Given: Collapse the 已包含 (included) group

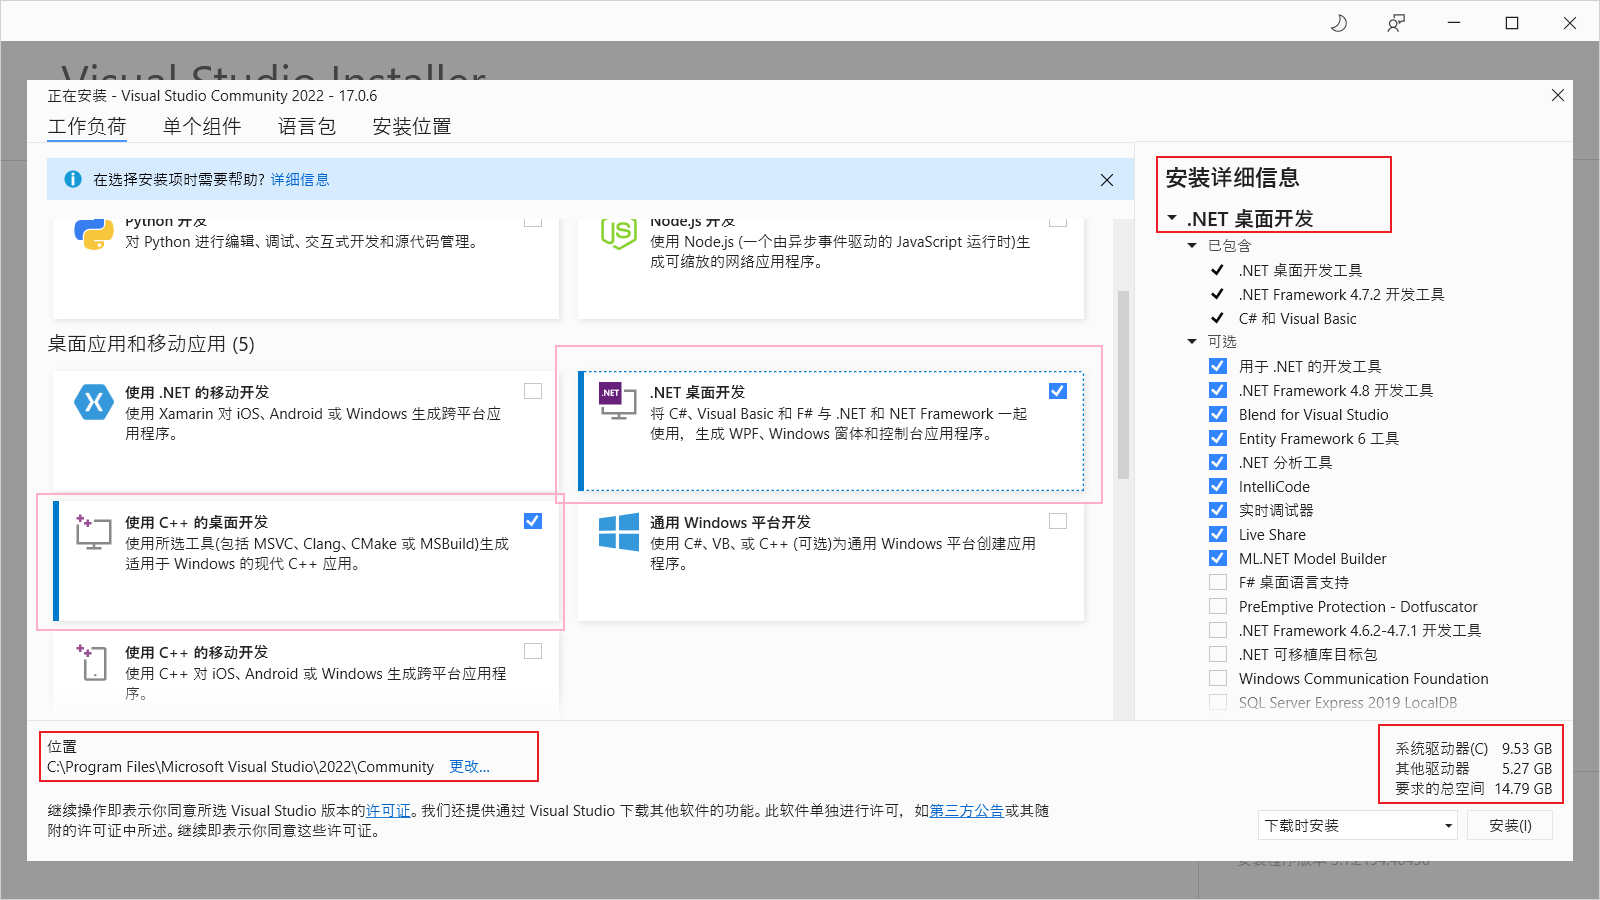Looking at the screenshot, I should 1192,245.
